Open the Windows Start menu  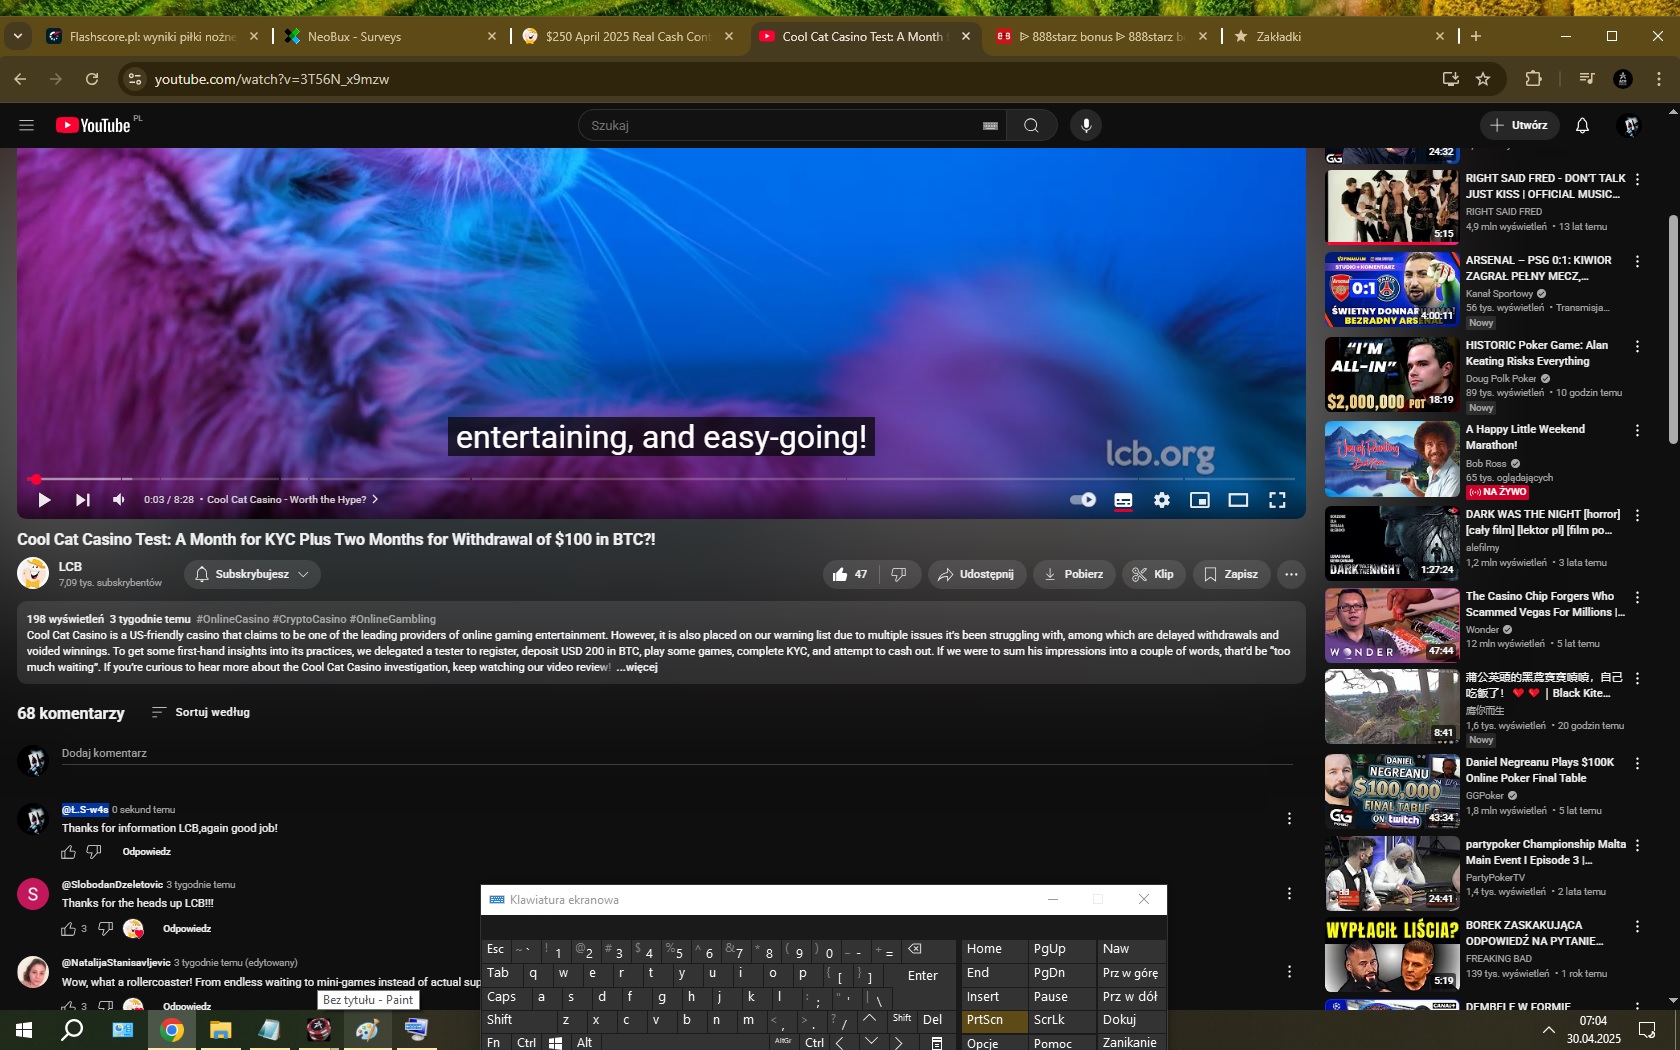point(24,1030)
